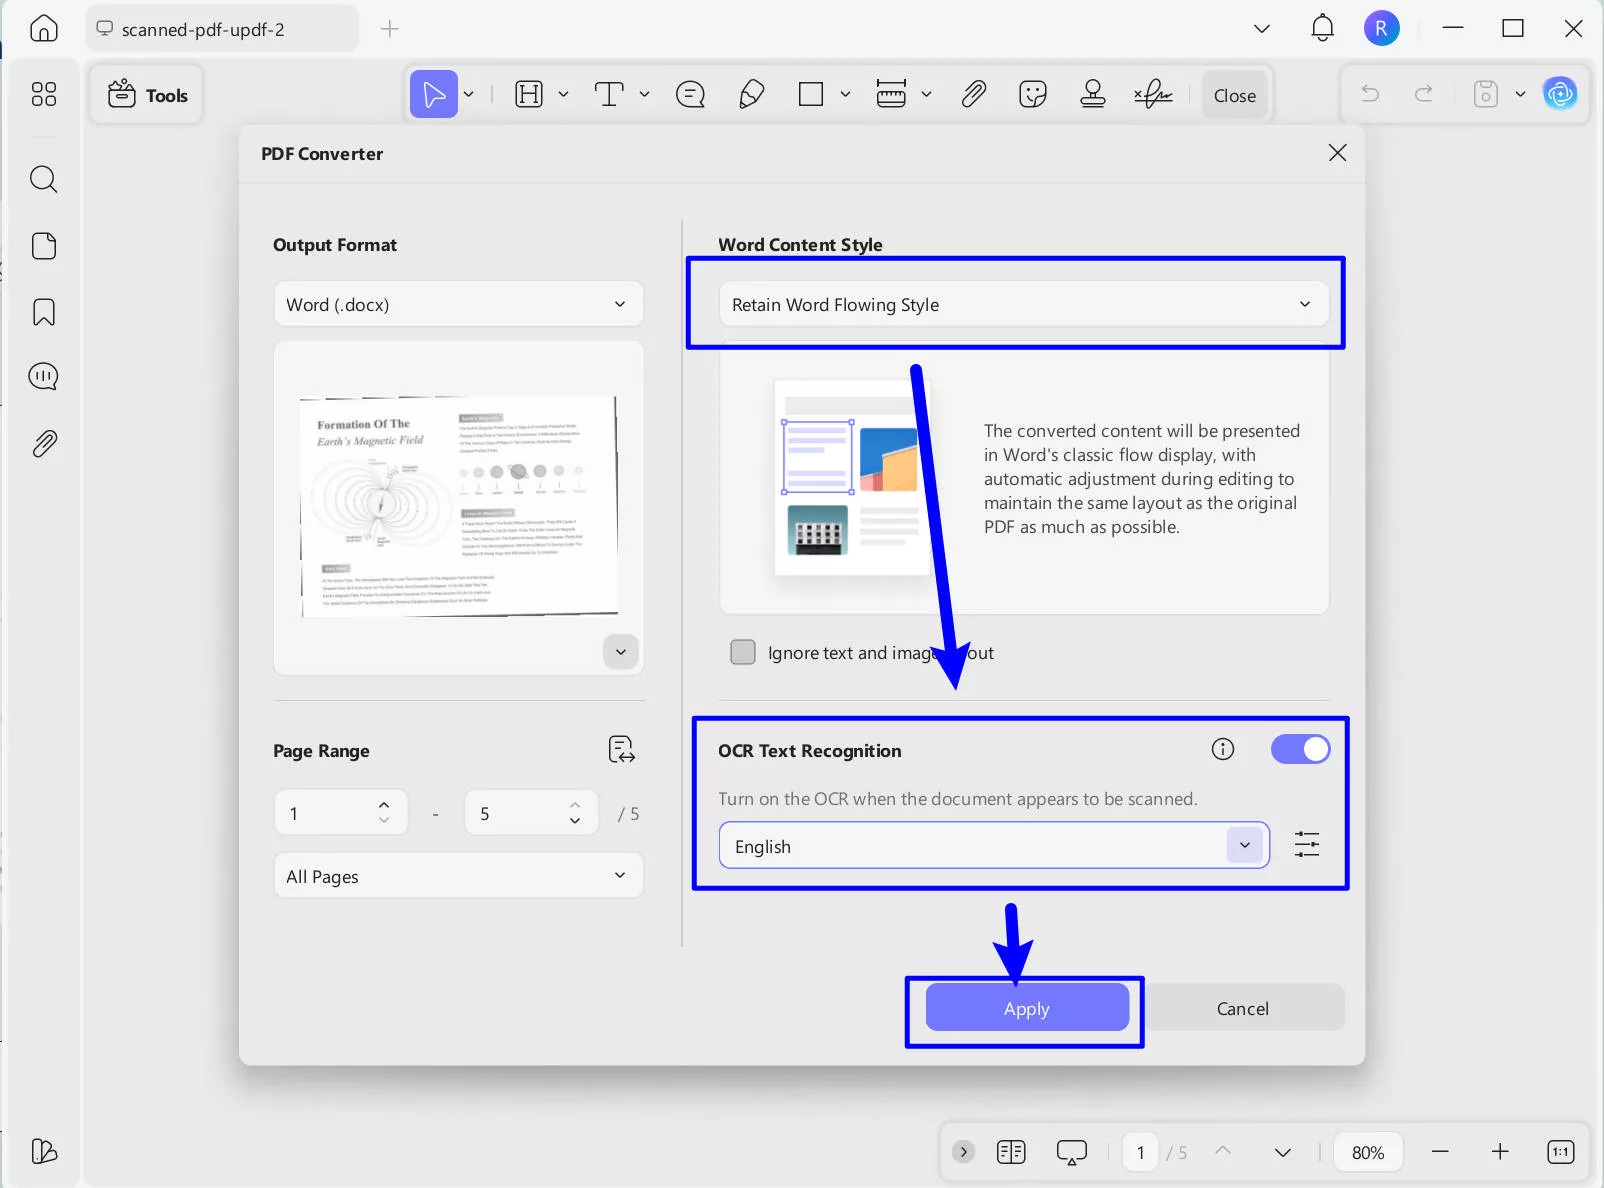Open the Measure tool
Viewport: 1604px width, 1188px height.
890,94
